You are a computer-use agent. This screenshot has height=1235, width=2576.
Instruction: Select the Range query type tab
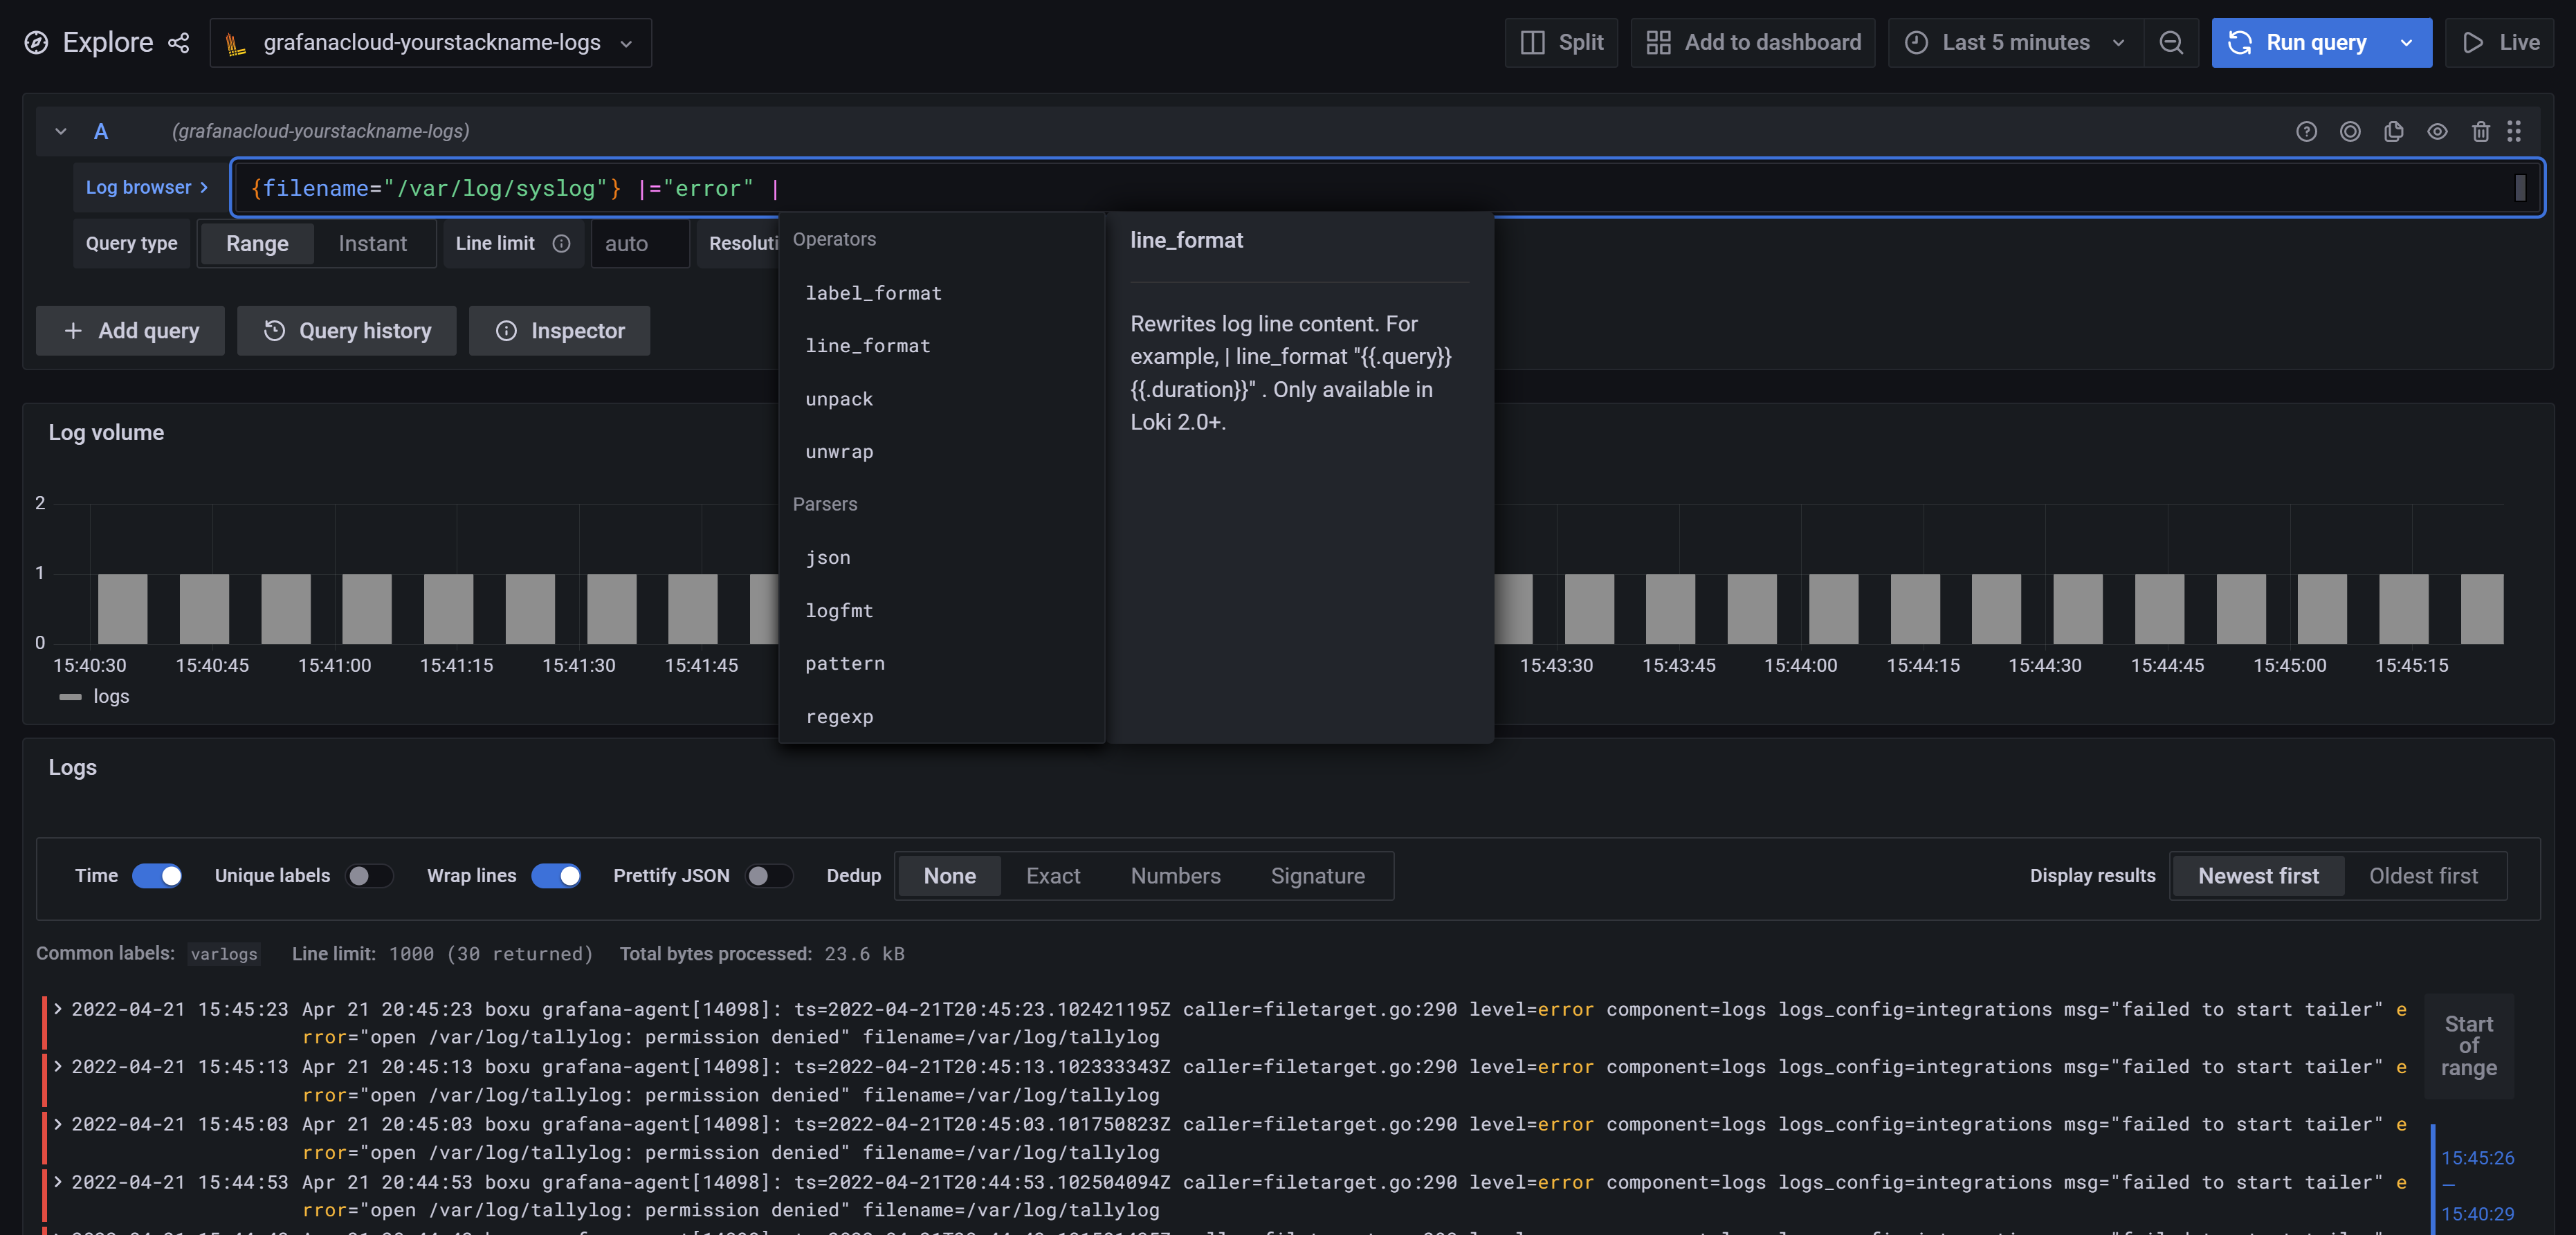[x=258, y=241]
